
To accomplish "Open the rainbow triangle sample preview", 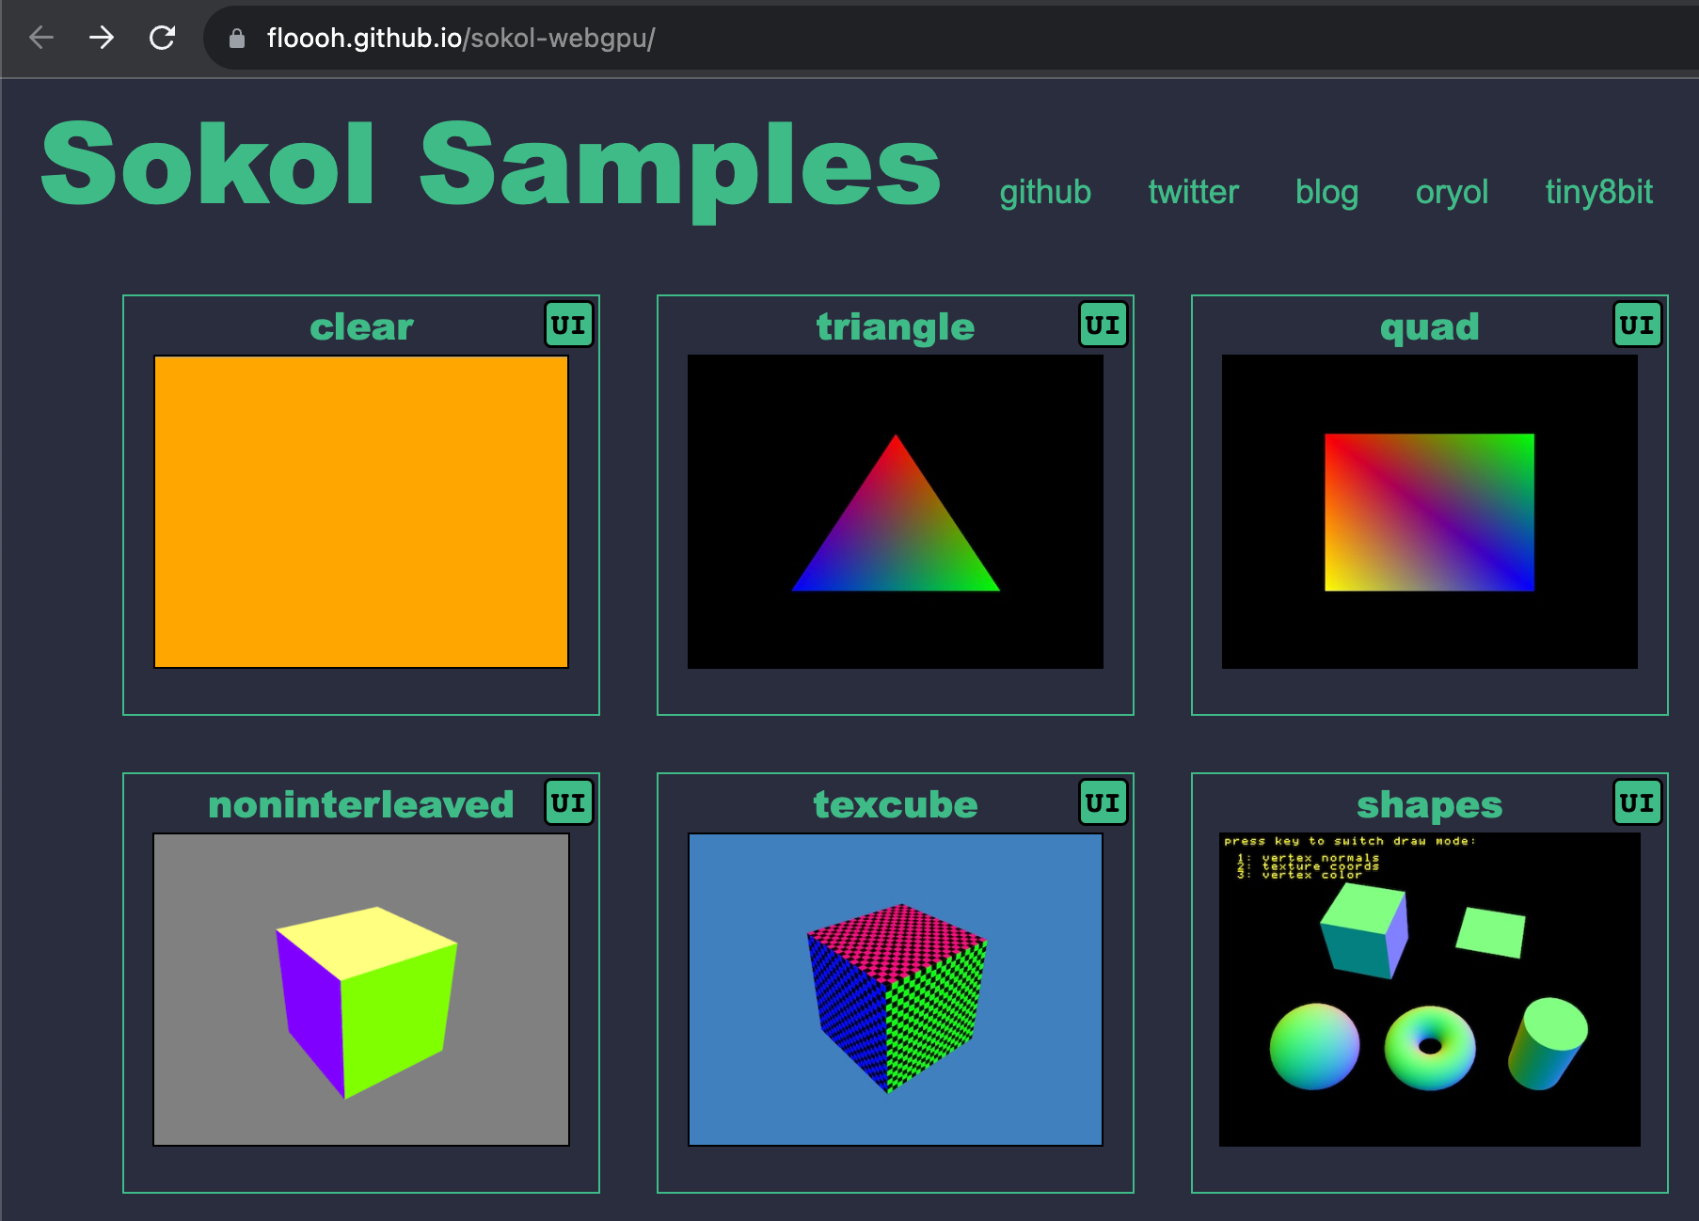I will tap(895, 511).
